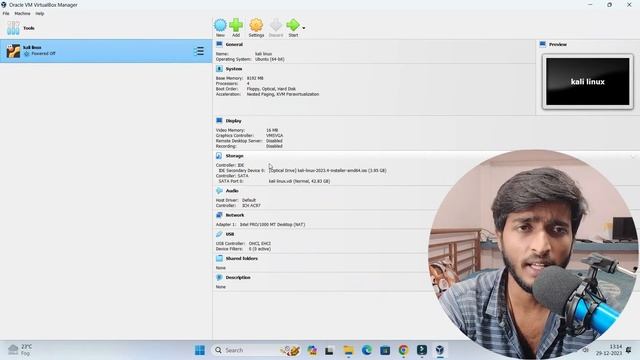640x360 pixels.
Task: Click the Display section monitor icon
Action: coord(219,120)
